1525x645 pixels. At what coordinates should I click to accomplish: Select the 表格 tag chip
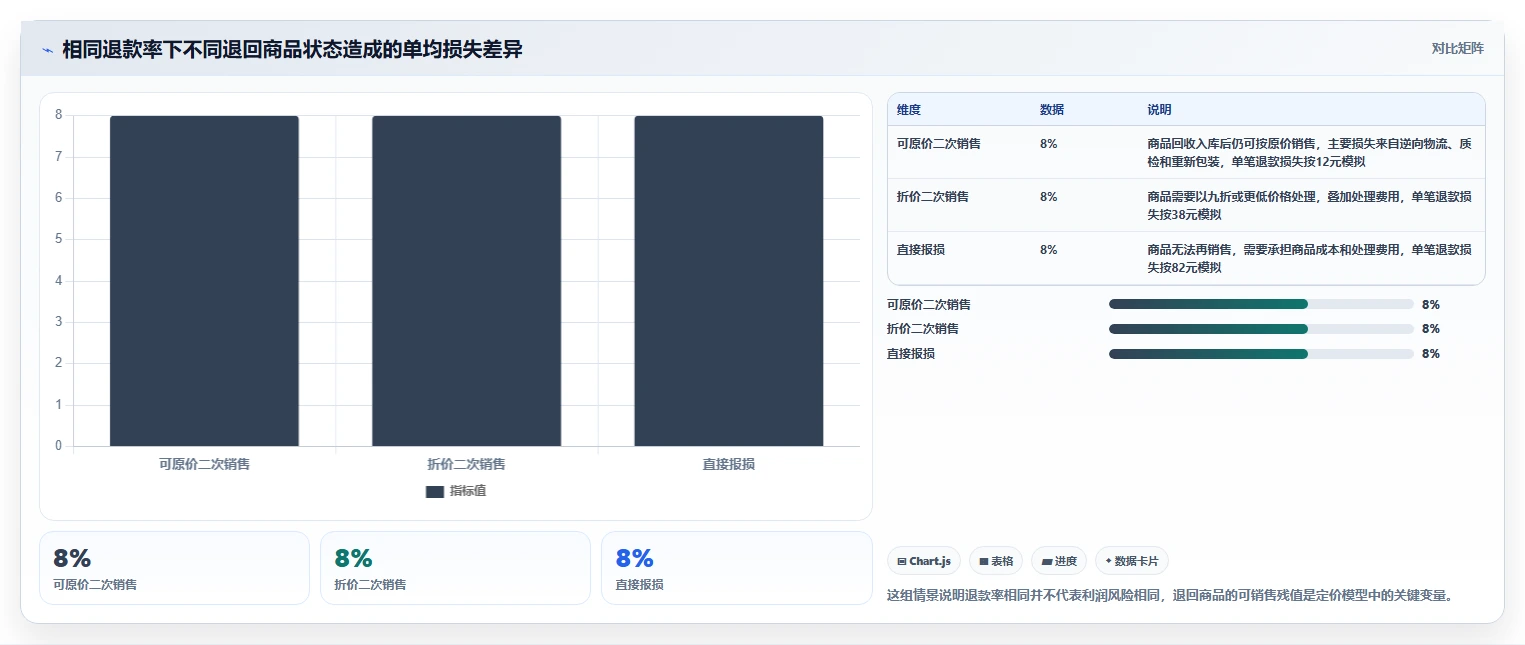pyautogui.click(x=996, y=561)
